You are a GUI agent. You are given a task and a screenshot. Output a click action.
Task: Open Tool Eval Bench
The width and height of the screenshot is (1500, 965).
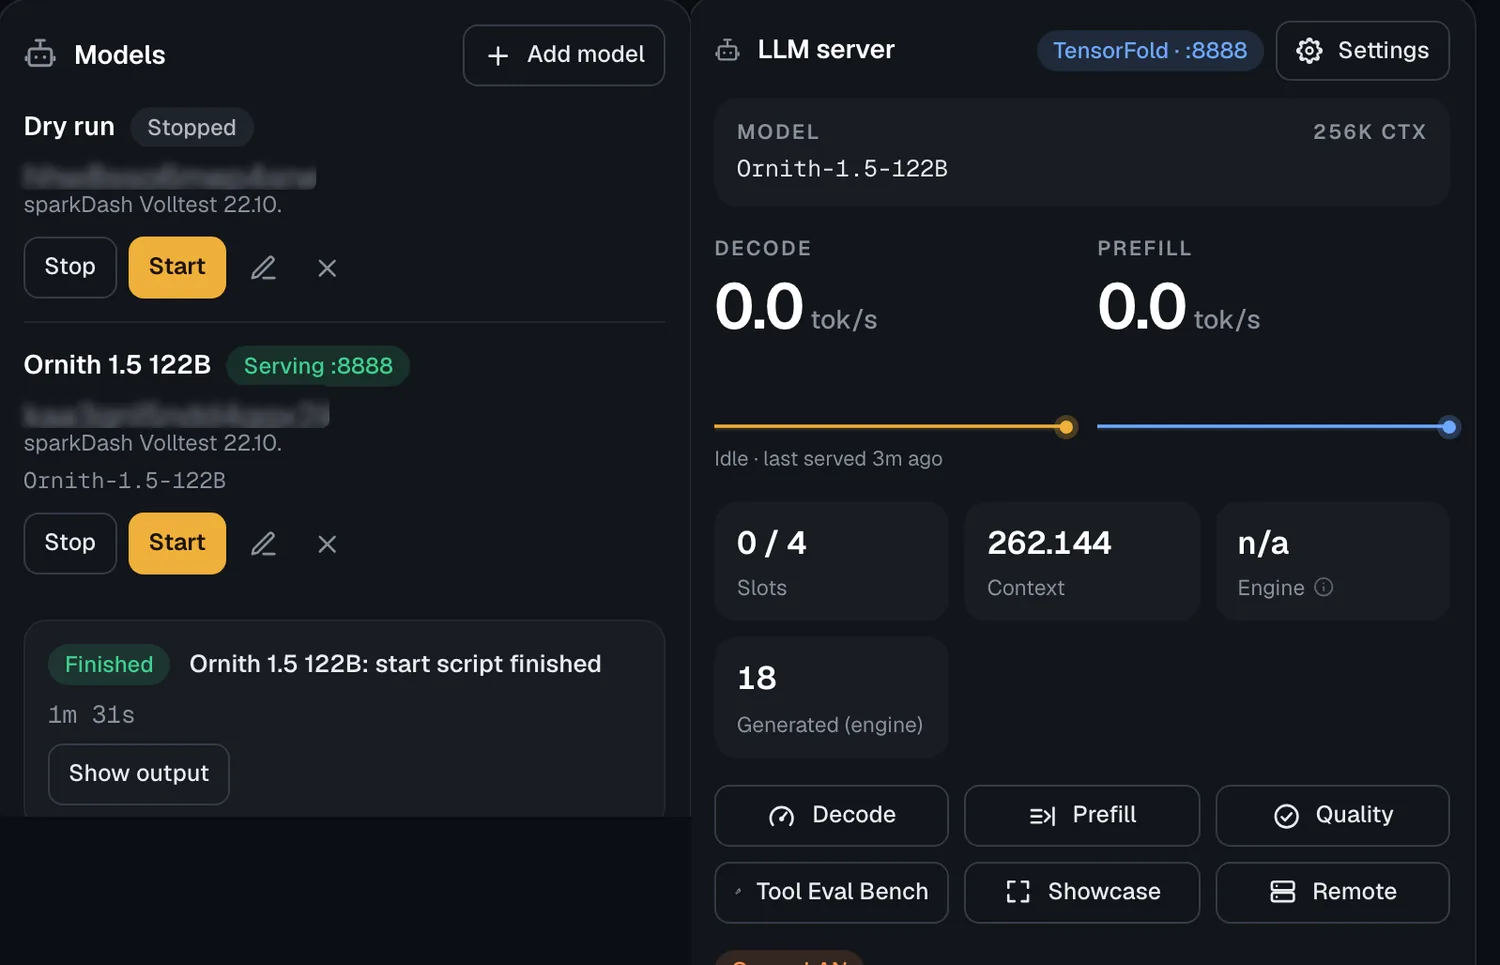tap(831, 892)
